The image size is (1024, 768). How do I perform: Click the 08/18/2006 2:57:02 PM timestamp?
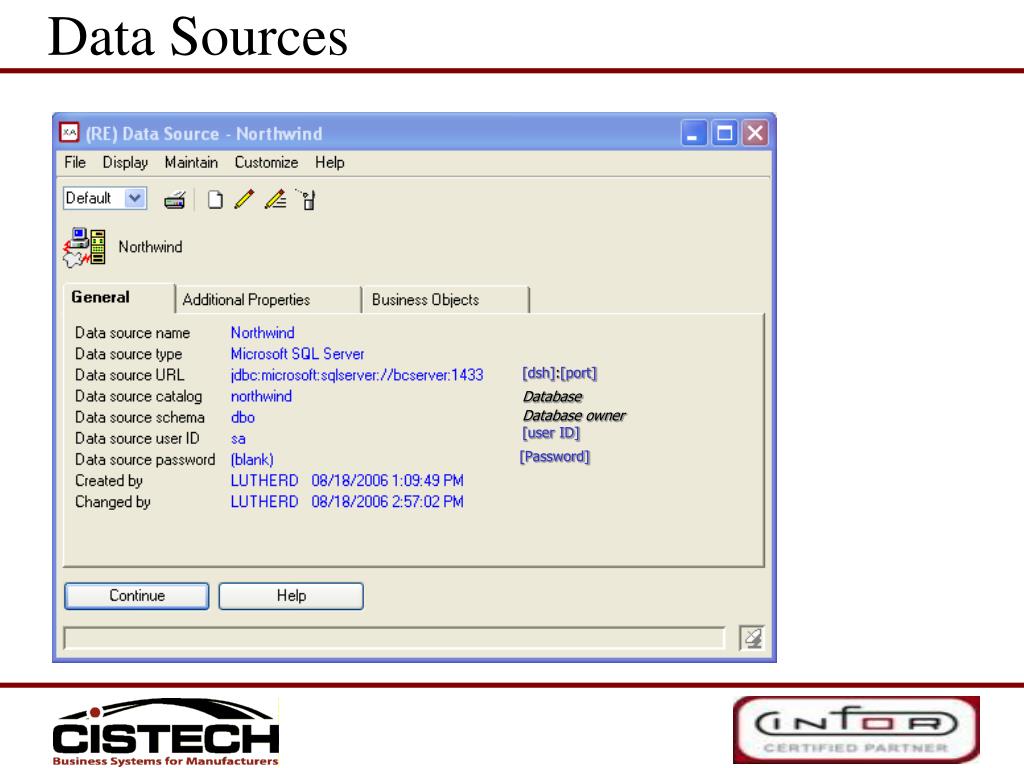387,502
